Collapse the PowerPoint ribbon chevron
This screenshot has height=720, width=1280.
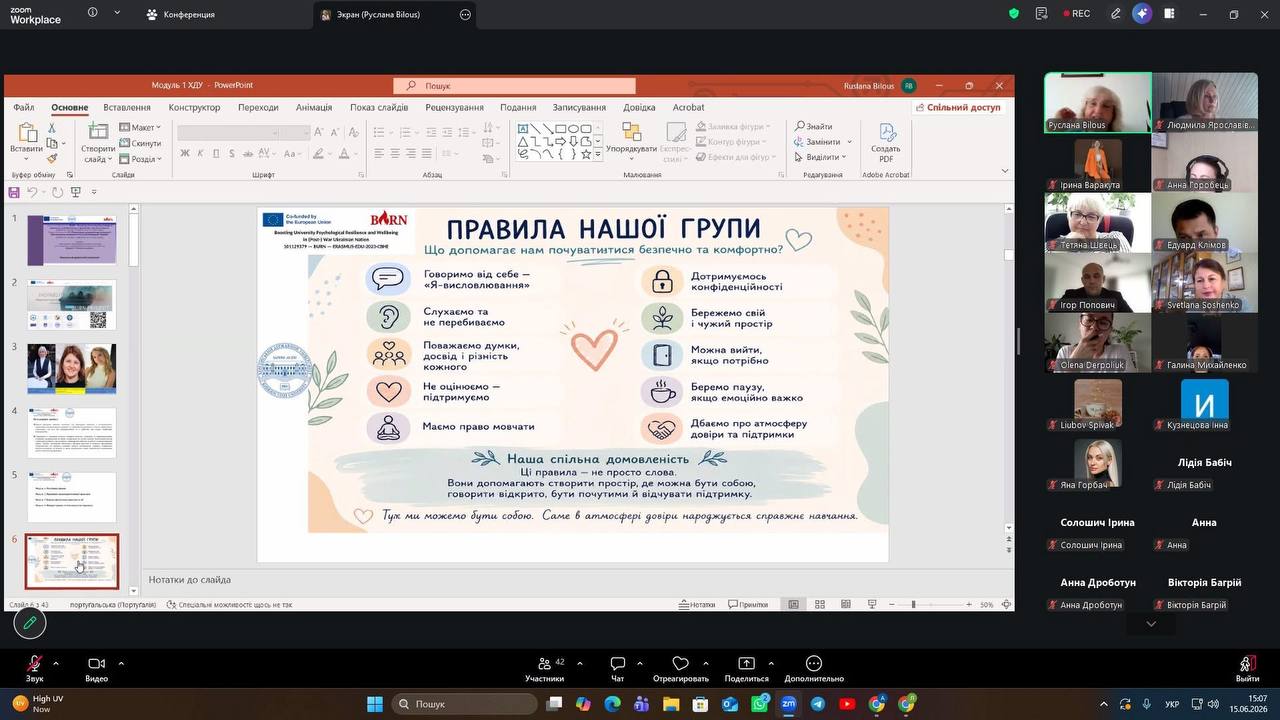point(1005,171)
